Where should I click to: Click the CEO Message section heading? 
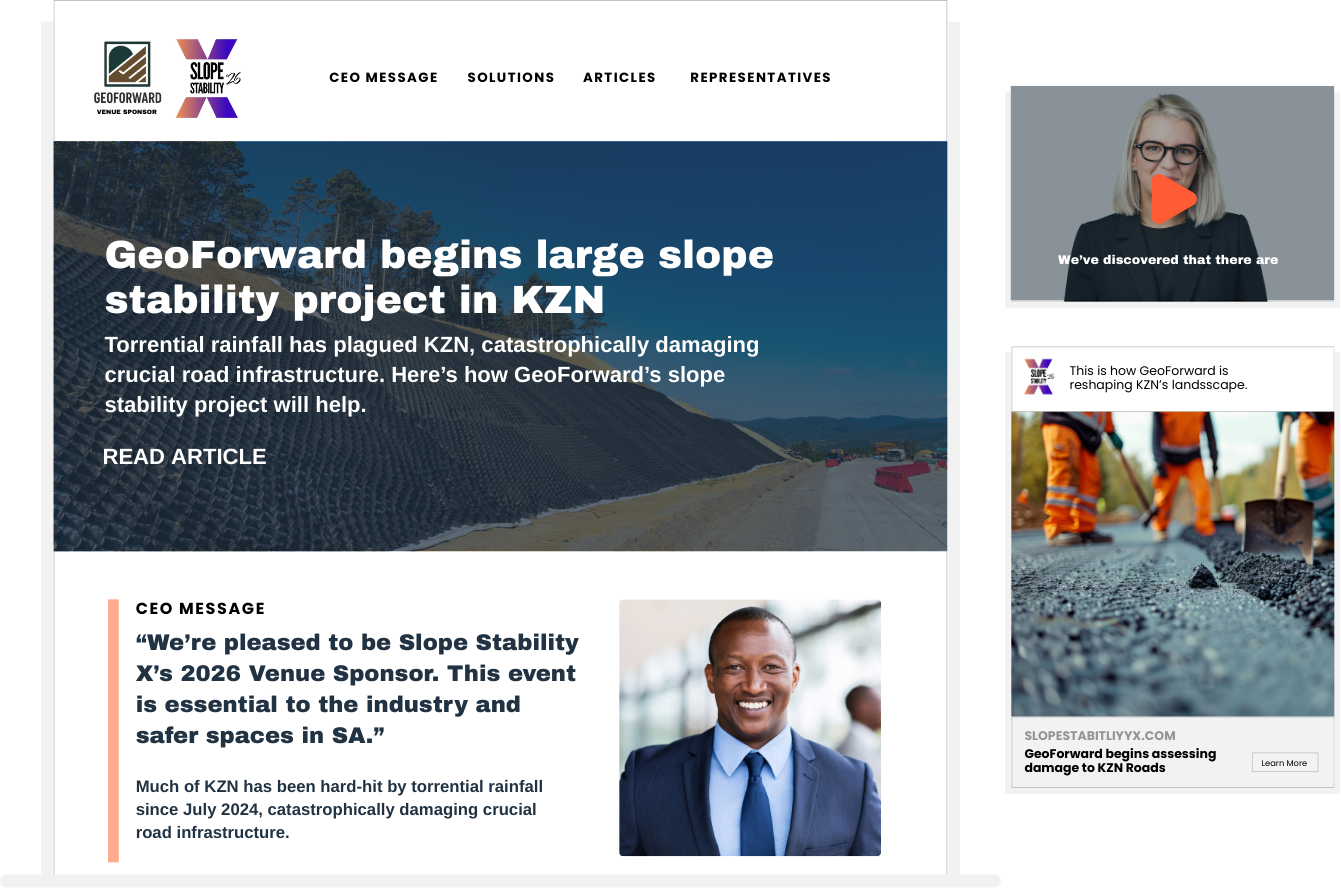tap(201, 608)
